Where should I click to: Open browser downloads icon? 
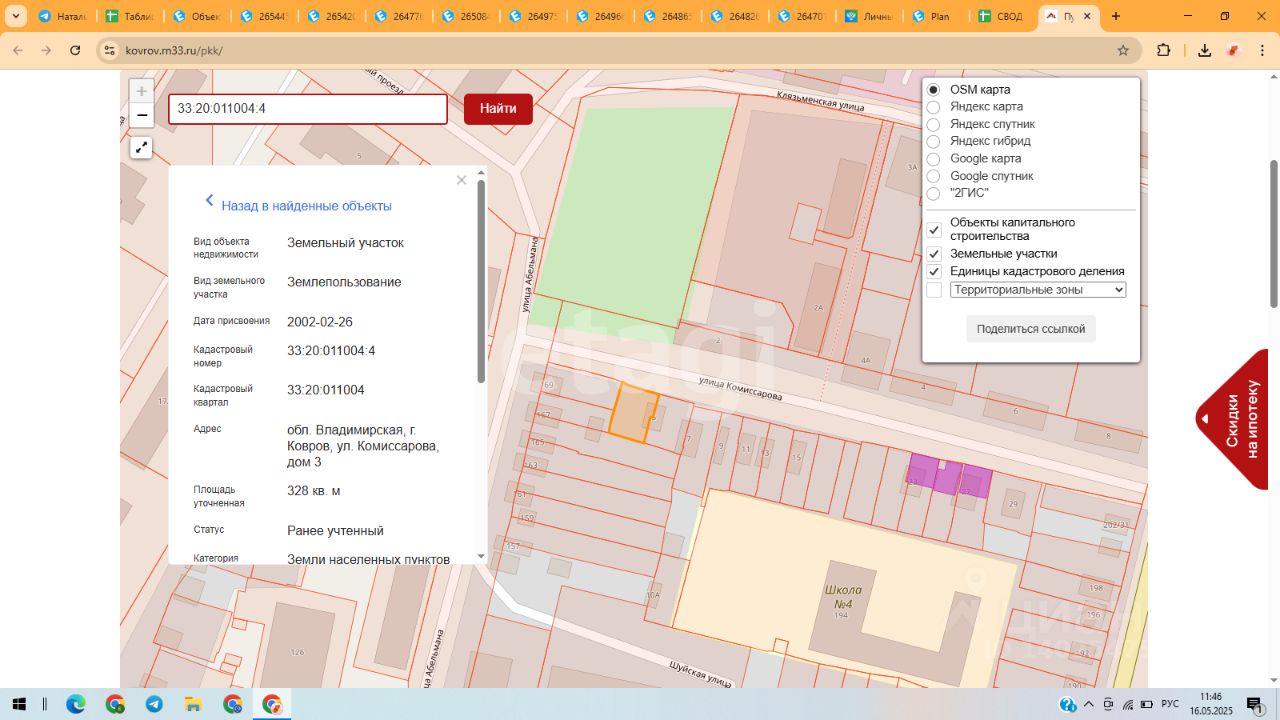pyautogui.click(x=1205, y=50)
